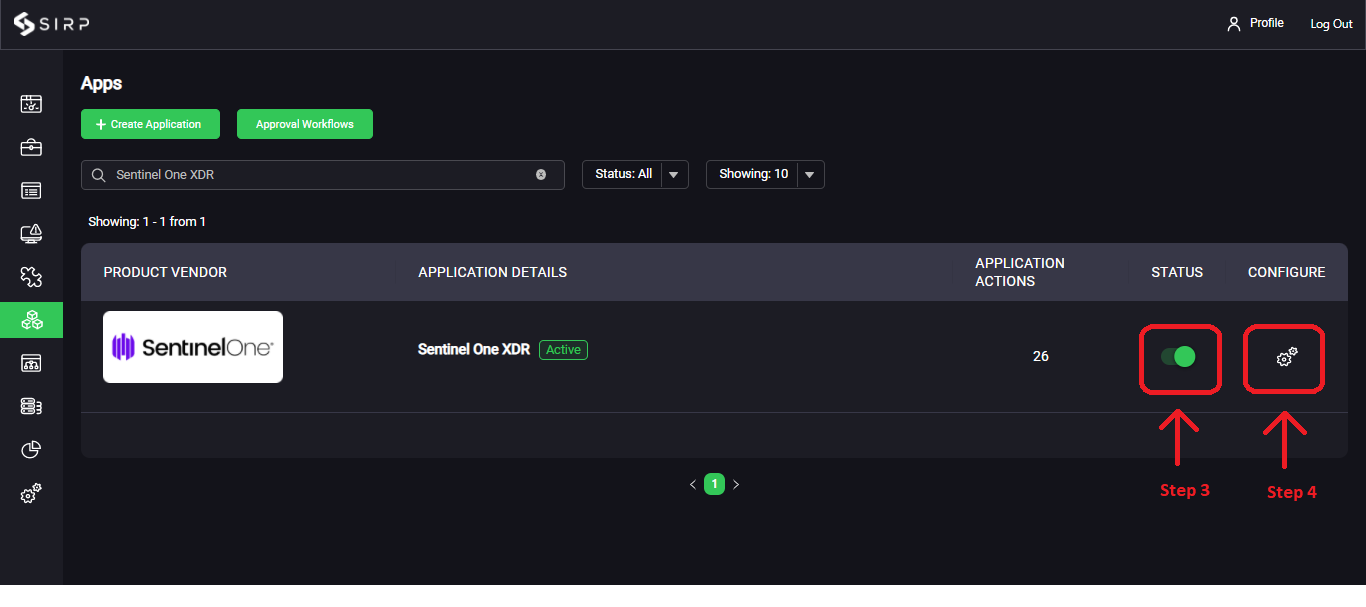
Task: Open the puzzle piece icon in the sidebar
Action: pyautogui.click(x=31, y=277)
